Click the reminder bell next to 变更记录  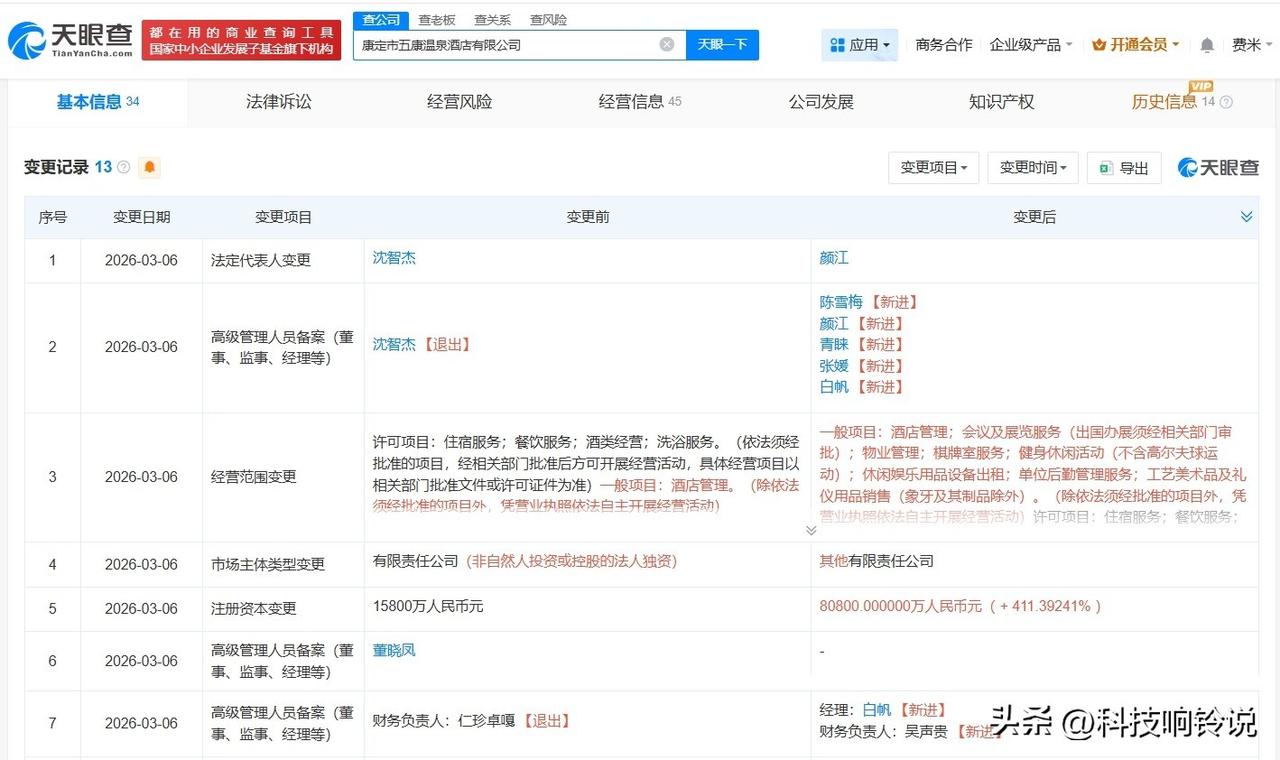148,168
